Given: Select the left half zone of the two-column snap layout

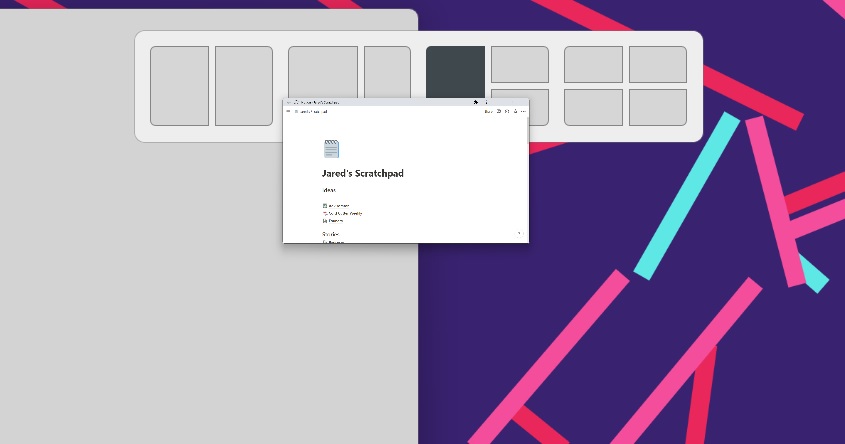Looking at the screenshot, I should tap(179, 86).
